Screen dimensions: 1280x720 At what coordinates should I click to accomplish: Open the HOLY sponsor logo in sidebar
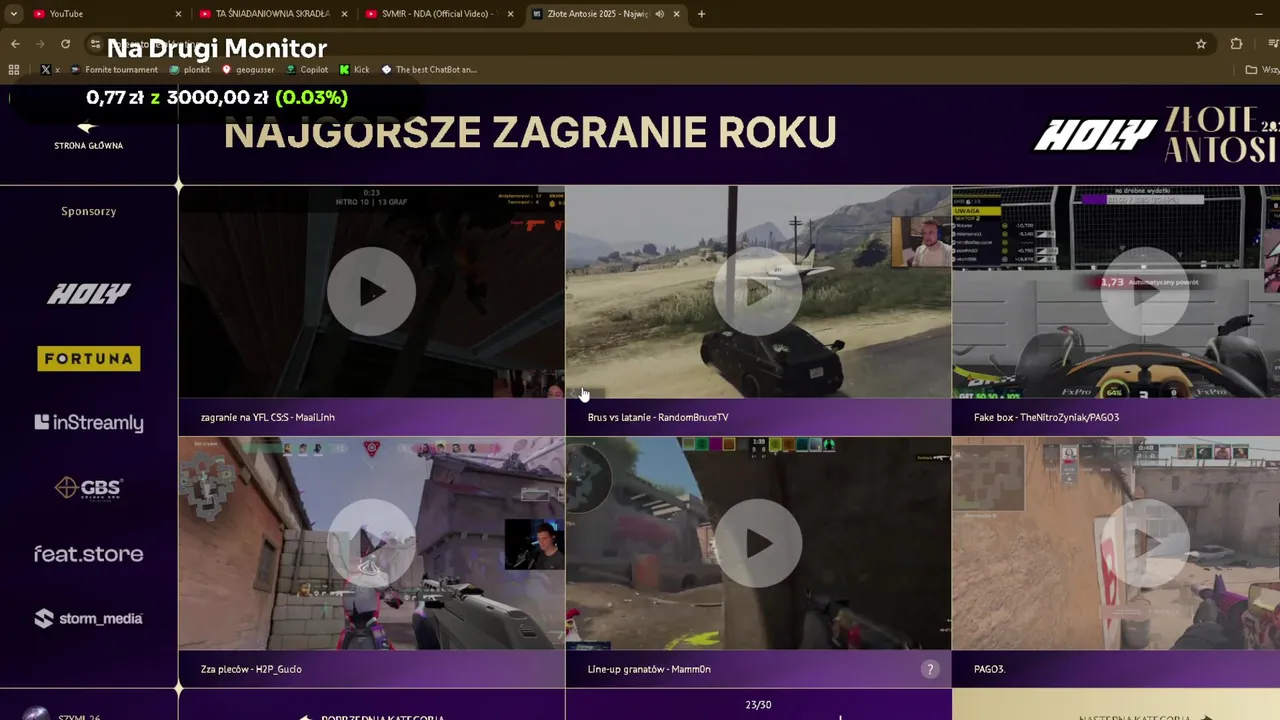(x=88, y=293)
